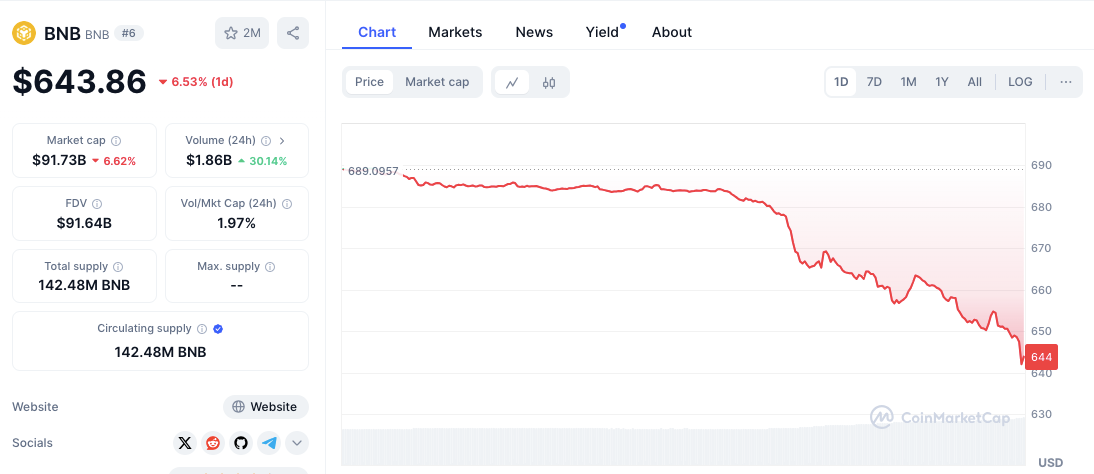The image size is (1094, 474).
Task: Select the 7D time range
Action: pos(874,82)
